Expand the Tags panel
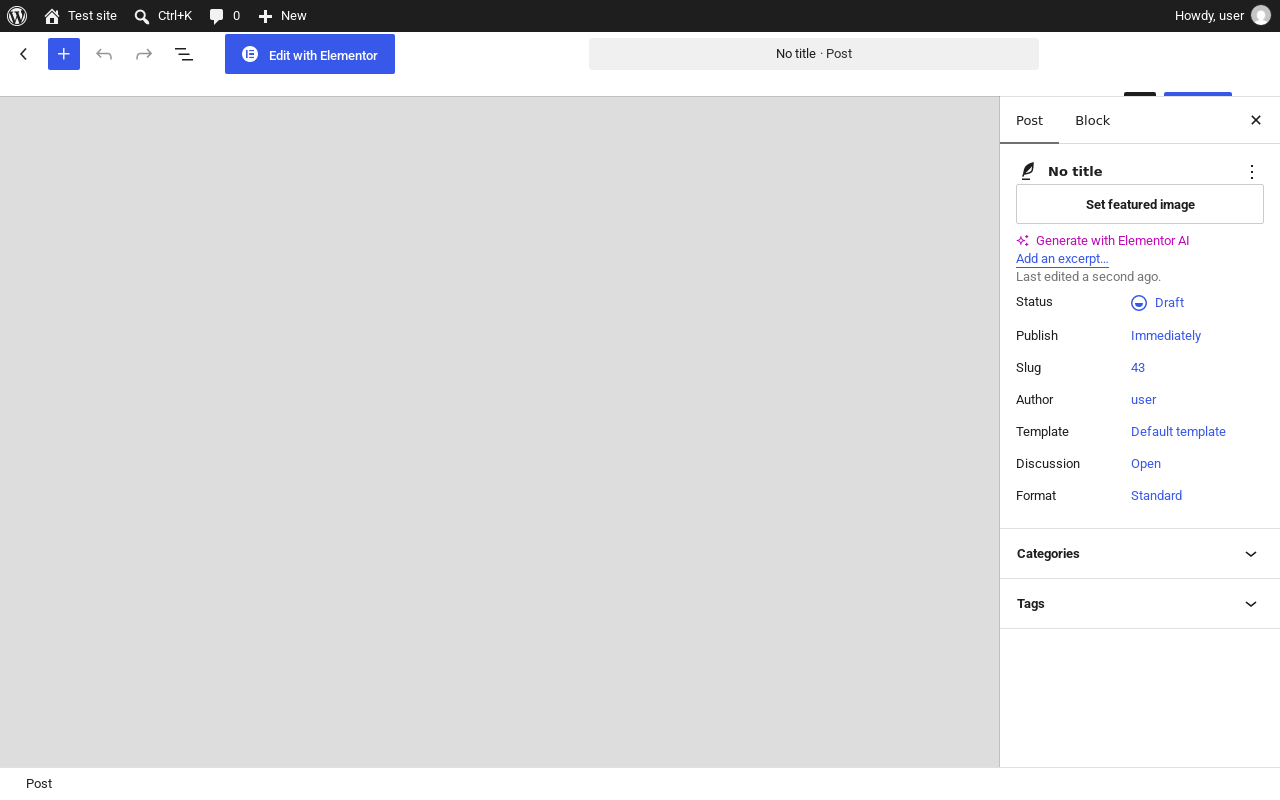The height and width of the screenshot is (800, 1280). (x=1140, y=604)
